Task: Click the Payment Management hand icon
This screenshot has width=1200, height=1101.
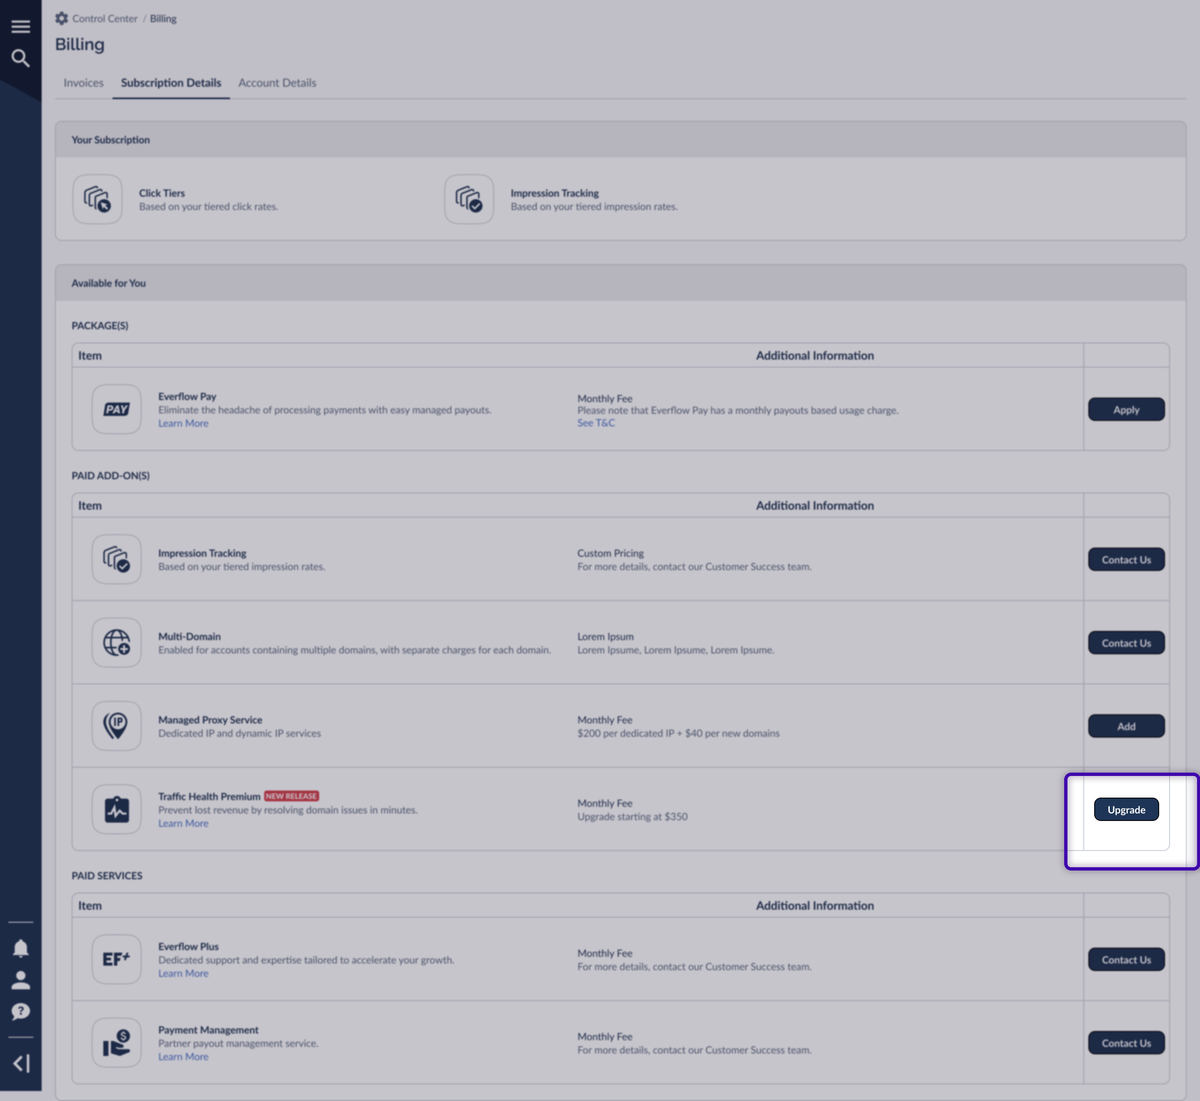Action: tap(117, 1043)
